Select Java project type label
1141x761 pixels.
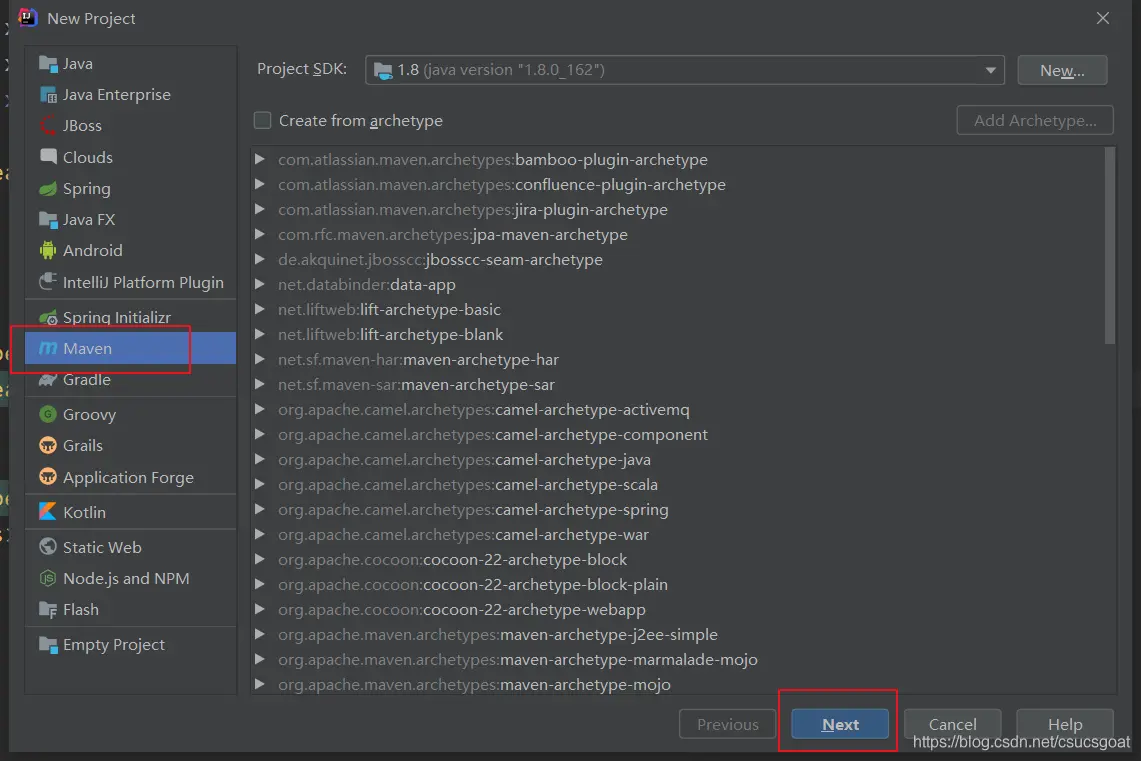point(78,64)
